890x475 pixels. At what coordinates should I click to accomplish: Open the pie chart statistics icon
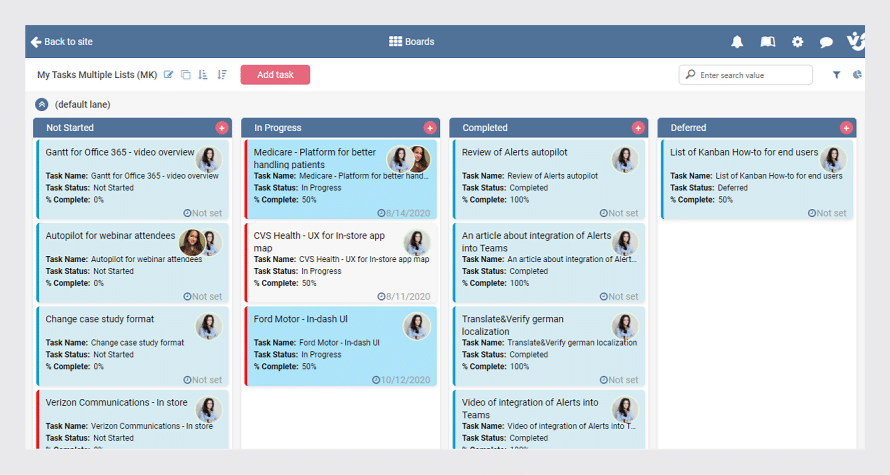coord(857,74)
